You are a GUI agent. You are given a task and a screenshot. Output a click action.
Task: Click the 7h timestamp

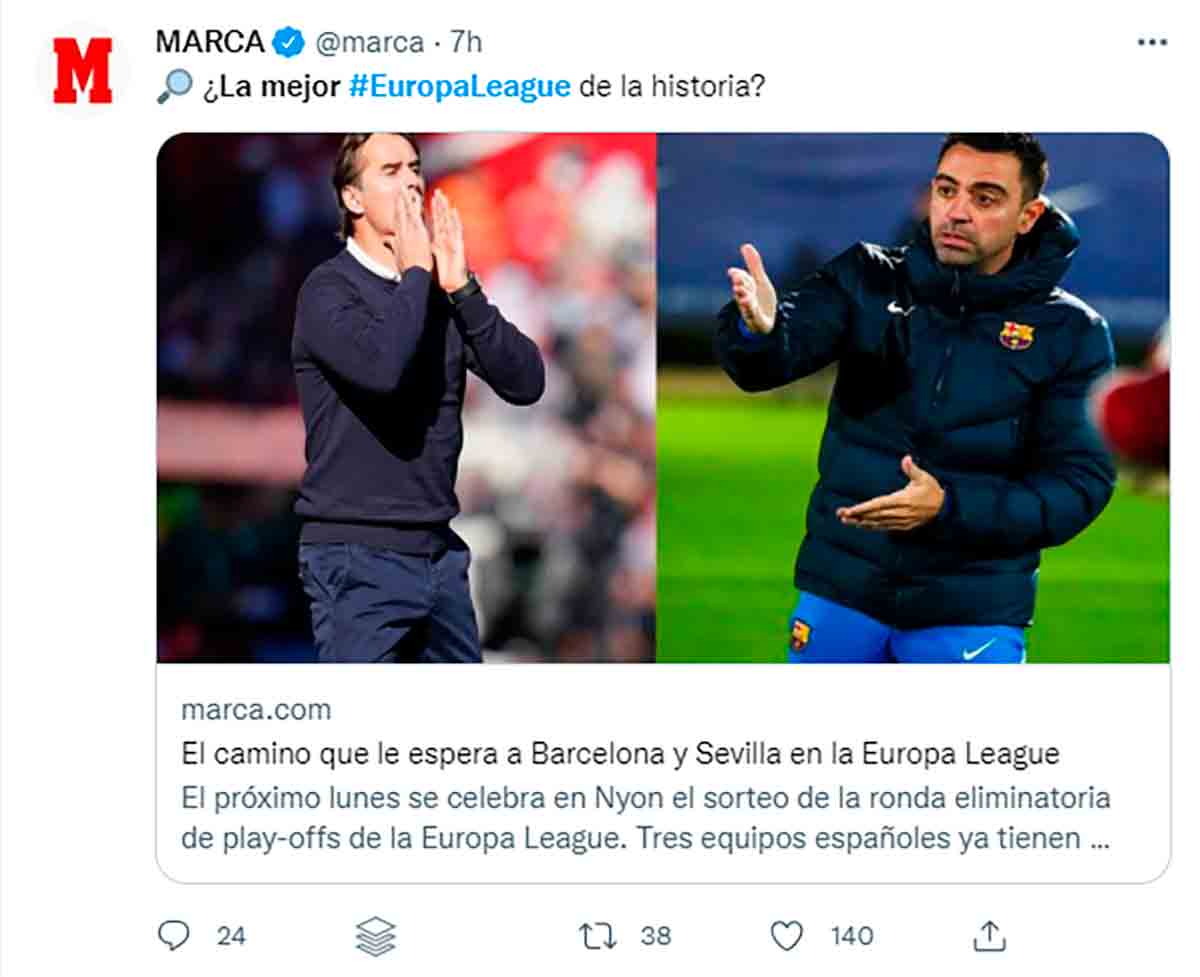466,42
